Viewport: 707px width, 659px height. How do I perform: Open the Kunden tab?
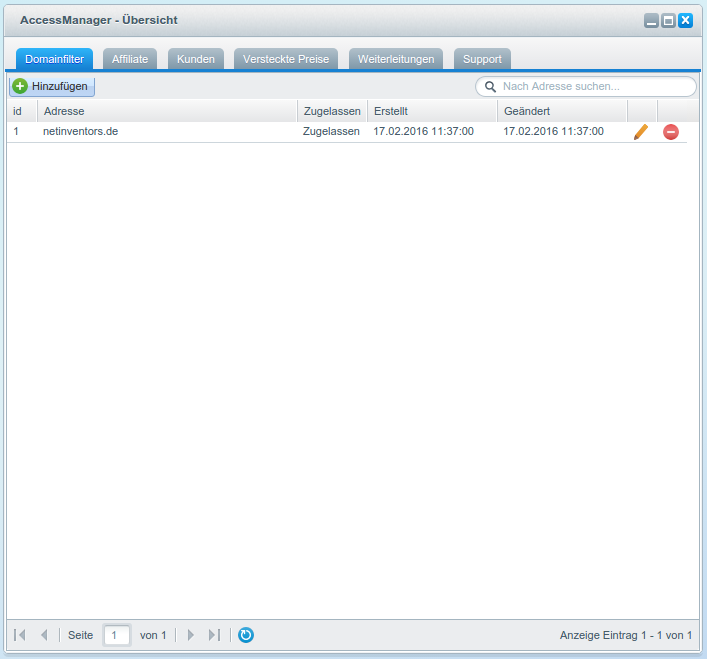(x=196, y=59)
